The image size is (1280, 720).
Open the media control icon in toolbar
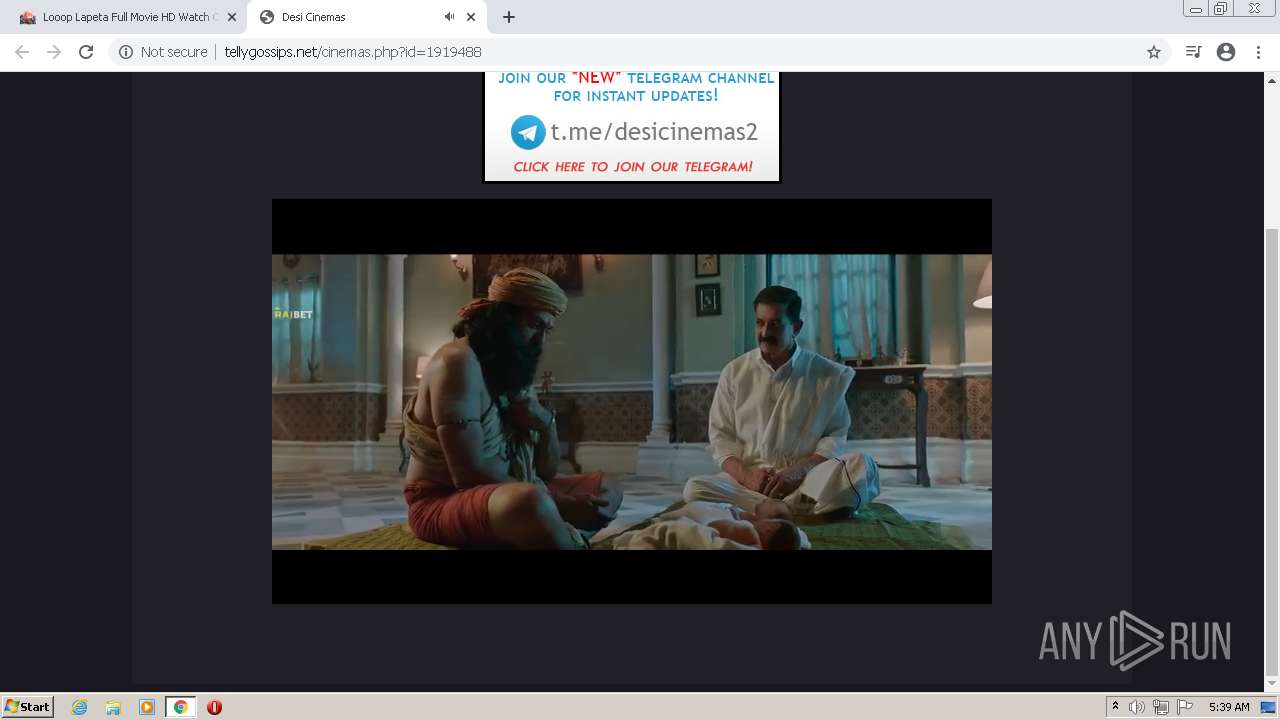pyautogui.click(x=1193, y=52)
